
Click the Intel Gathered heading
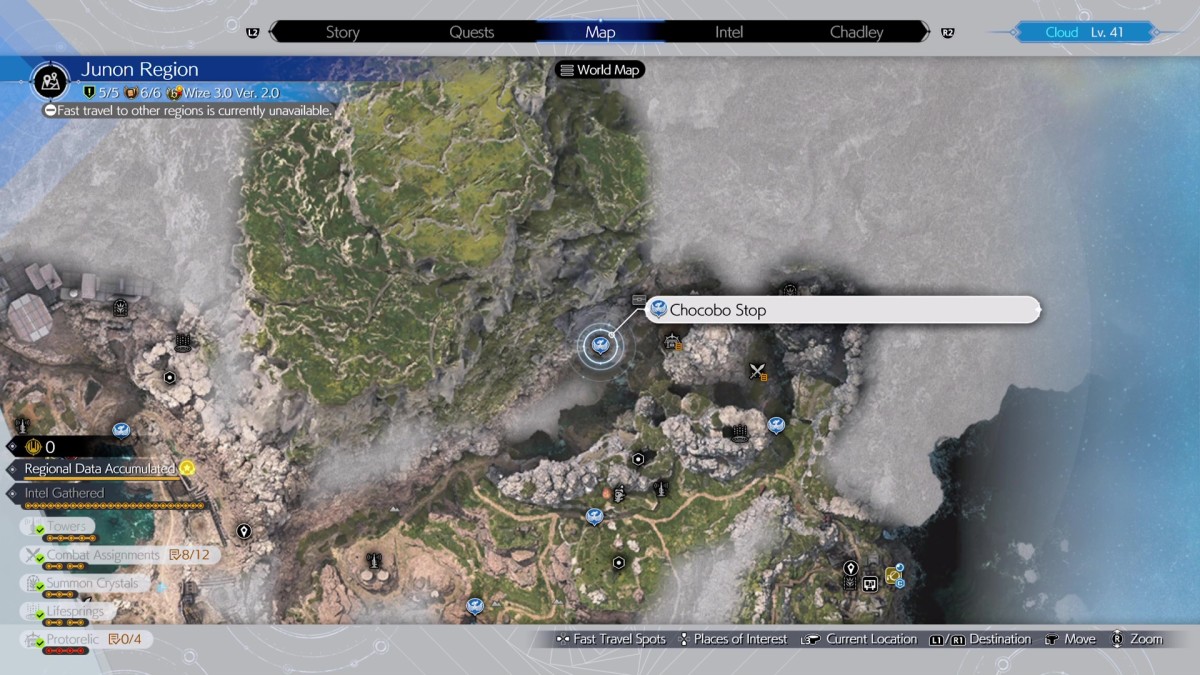pyautogui.click(x=64, y=493)
